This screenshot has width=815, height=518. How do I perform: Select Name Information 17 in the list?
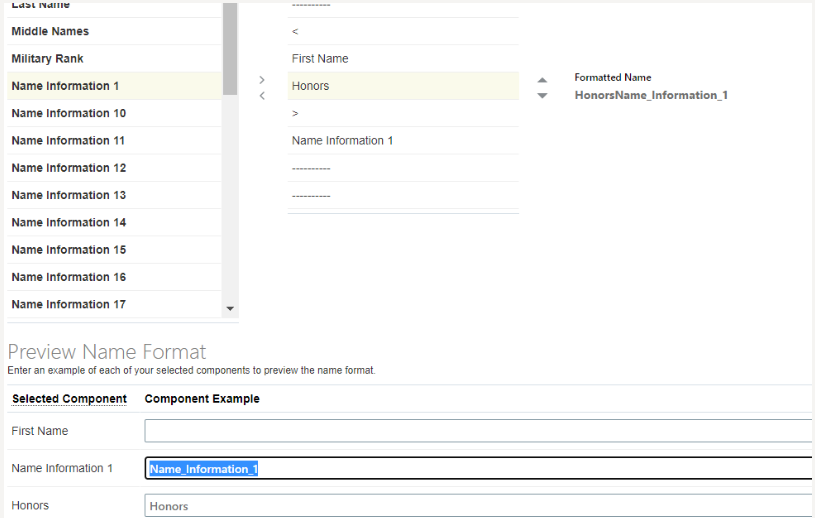[114, 304]
